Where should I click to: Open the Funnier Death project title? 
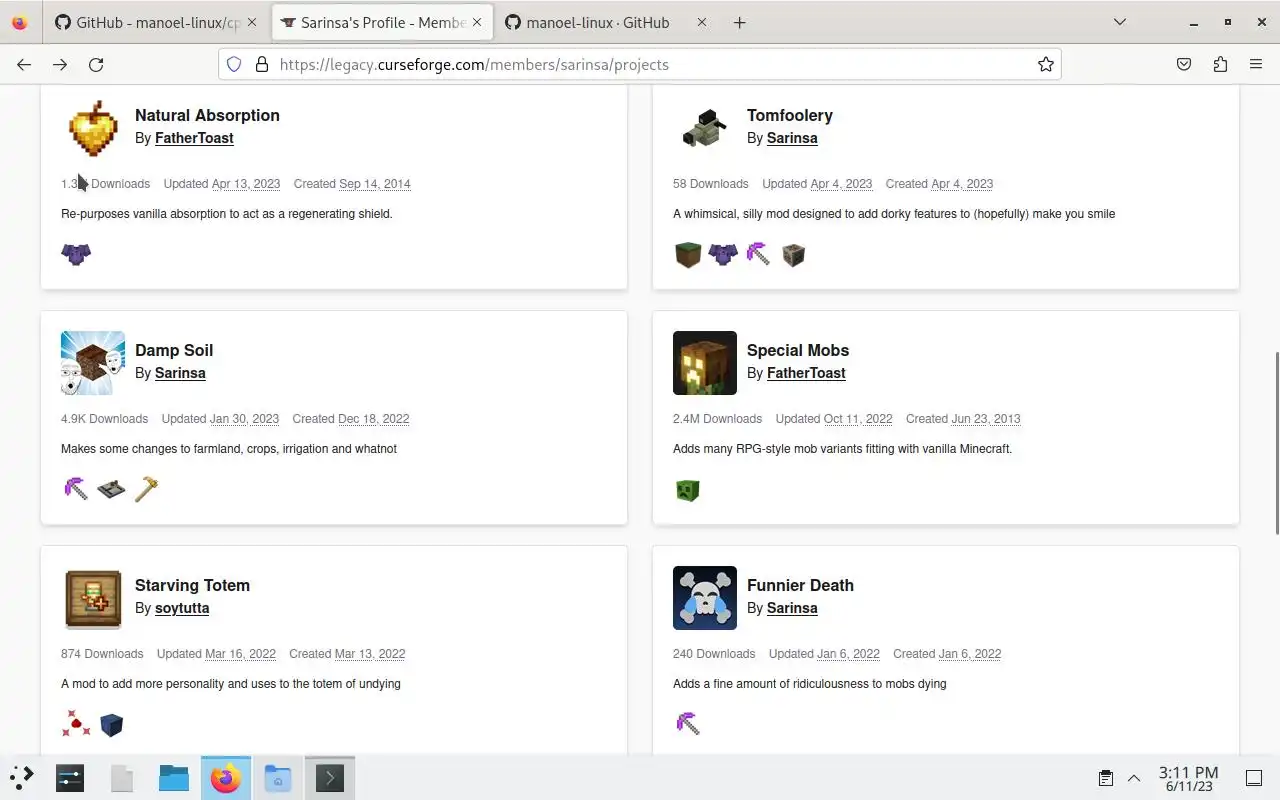[x=800, y=585]
